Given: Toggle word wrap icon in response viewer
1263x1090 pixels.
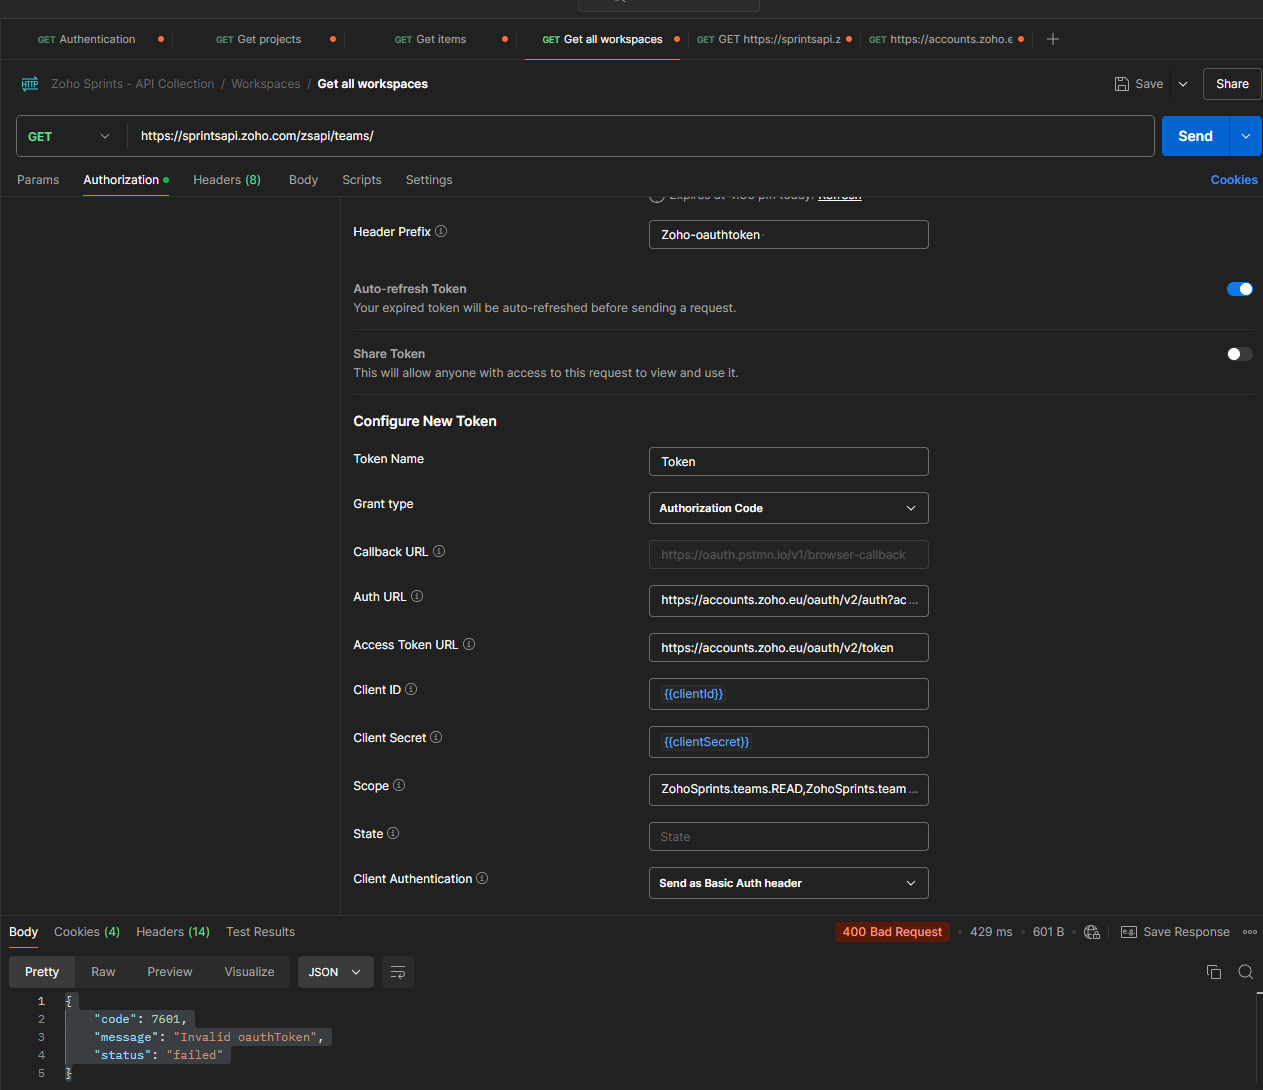Looking at the screenshot, I should (x=398, y=972).
